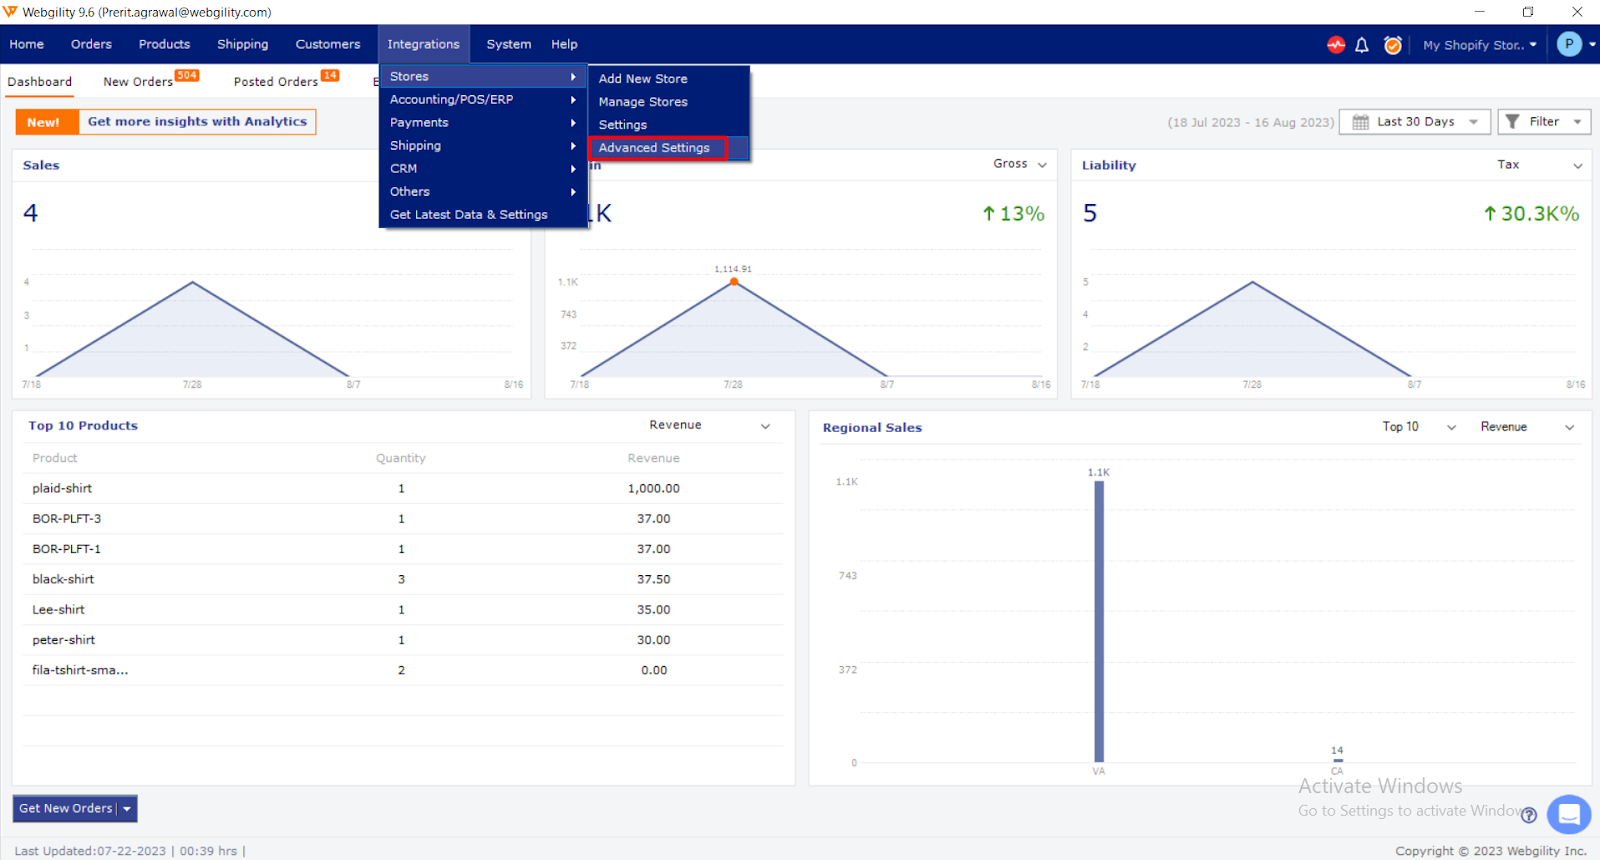
Task: Open the user profile avatar P
Action: pos(1569,44)
